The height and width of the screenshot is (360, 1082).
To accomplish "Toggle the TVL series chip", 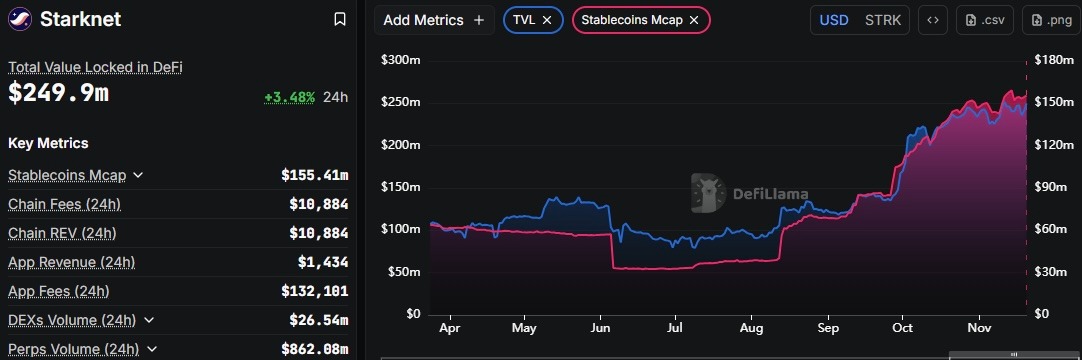I will click(x=525, y=20).
